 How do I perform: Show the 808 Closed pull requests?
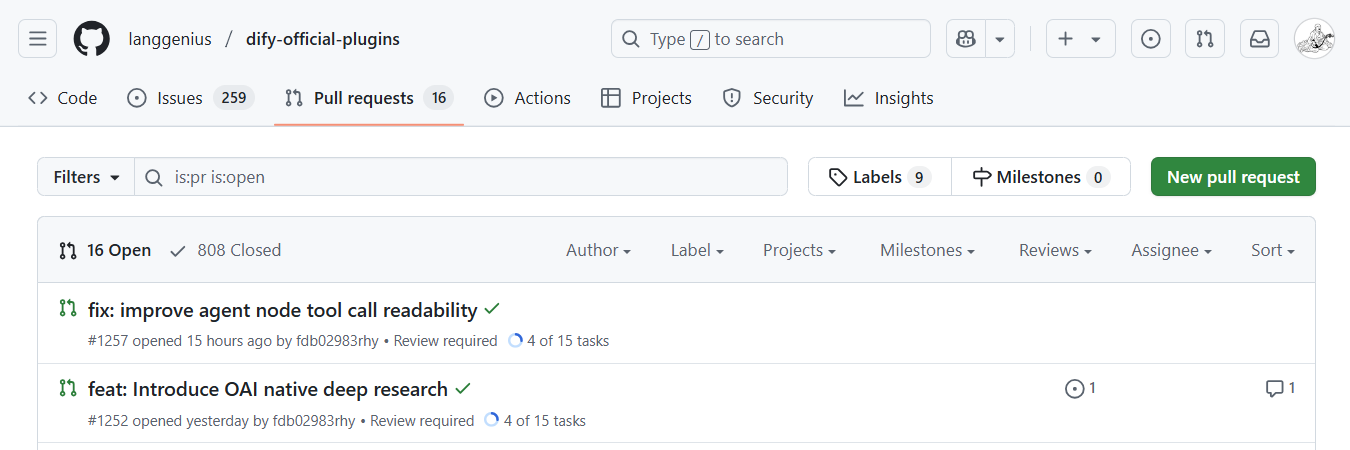(226, 250)
